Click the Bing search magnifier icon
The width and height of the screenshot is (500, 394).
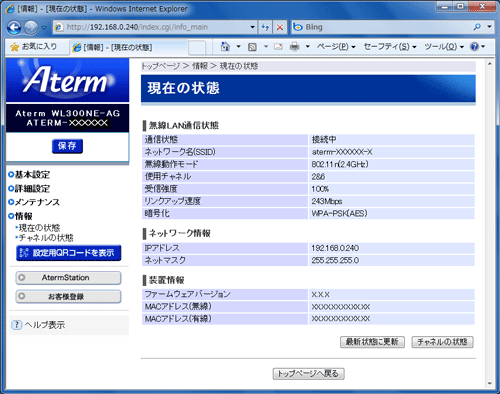[x=477, y=27]
